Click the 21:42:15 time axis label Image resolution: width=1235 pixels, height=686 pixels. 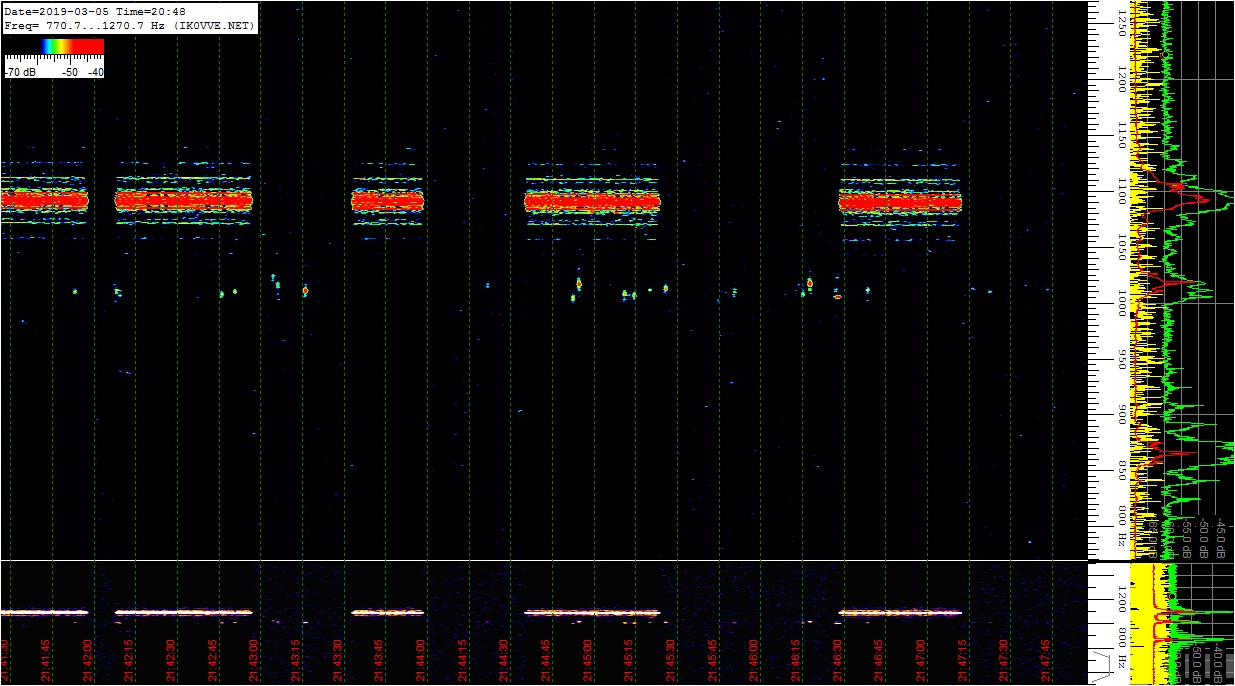128,658
